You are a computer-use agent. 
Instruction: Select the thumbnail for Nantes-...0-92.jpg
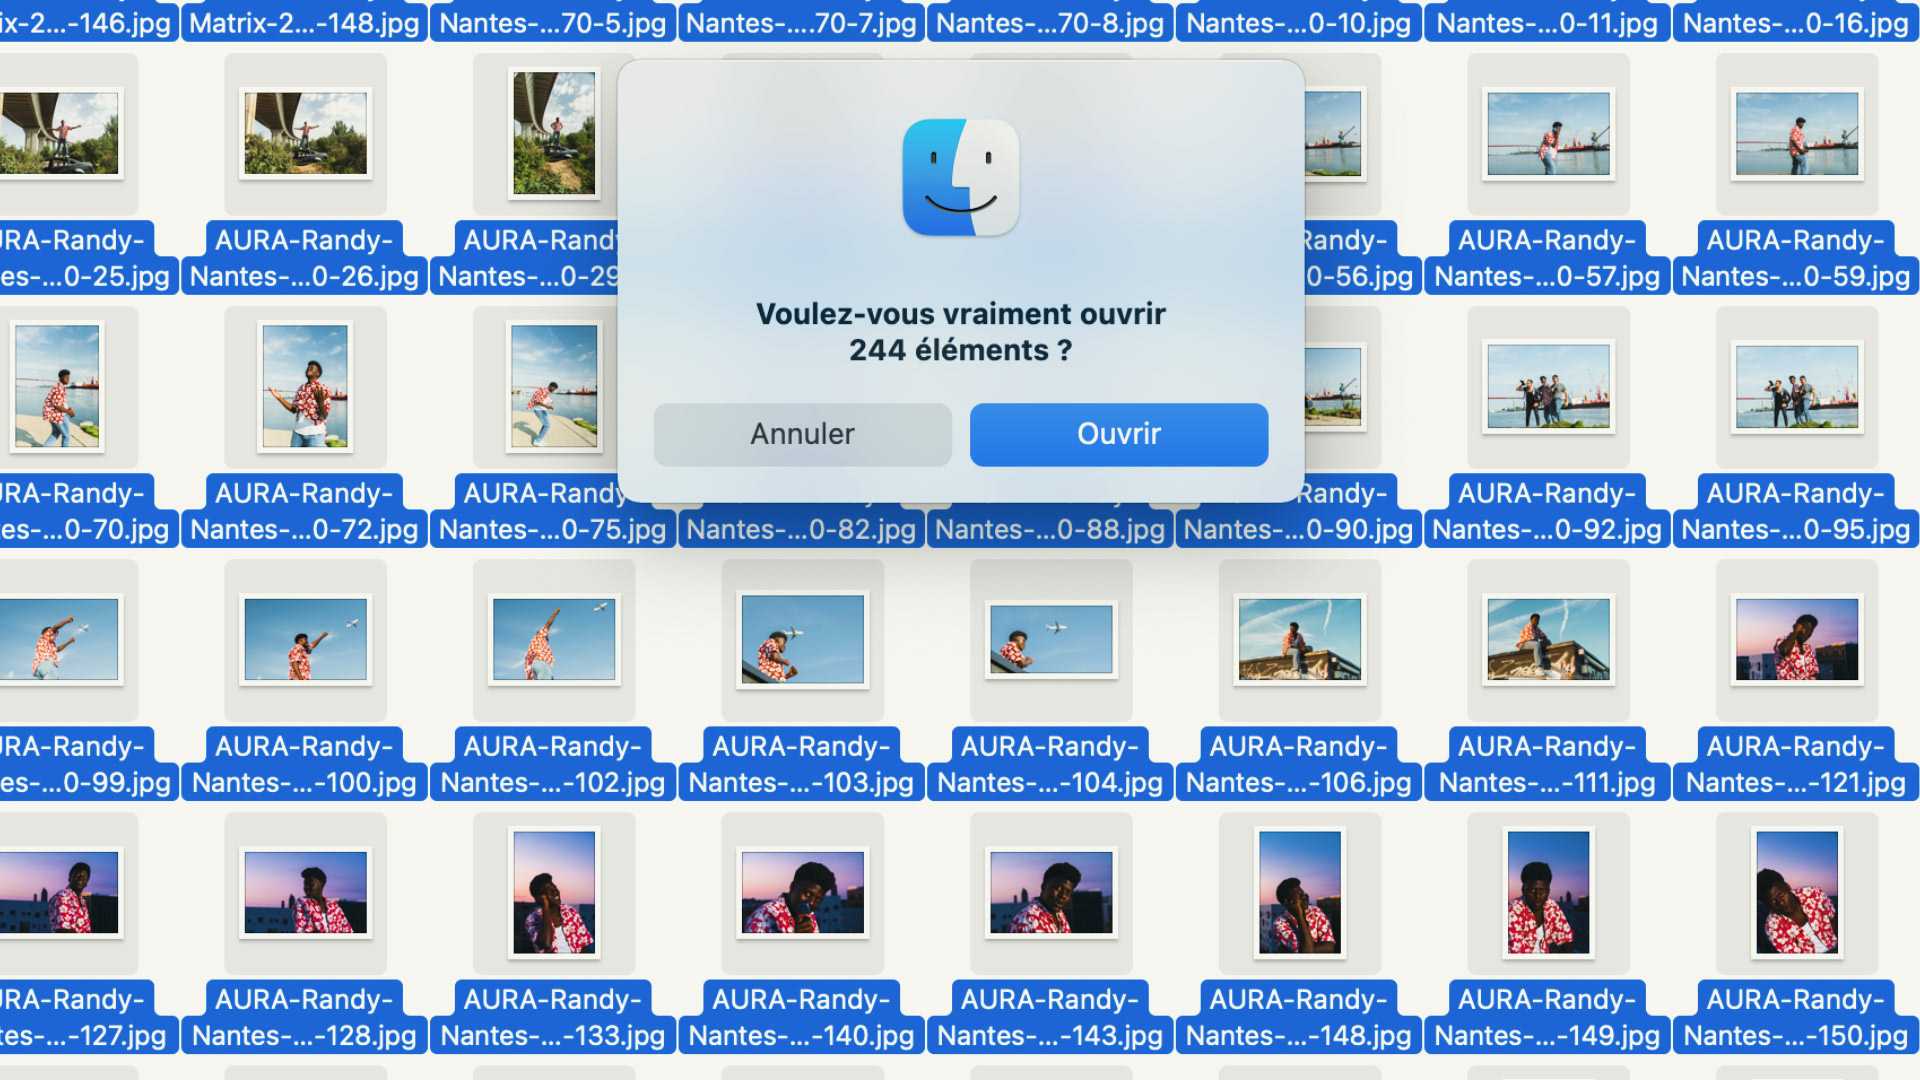1548,386
